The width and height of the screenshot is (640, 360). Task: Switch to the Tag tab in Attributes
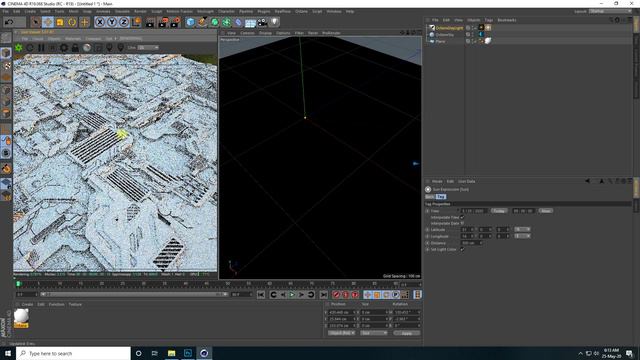click(440, 197)
